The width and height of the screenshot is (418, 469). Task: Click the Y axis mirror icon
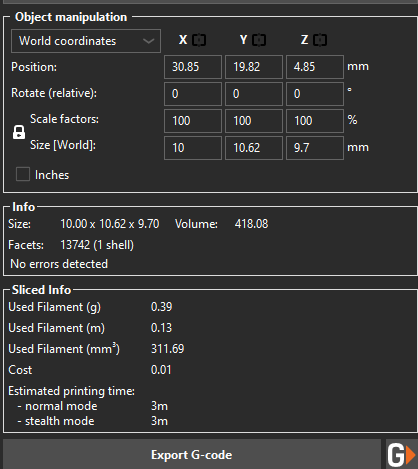(259, 40)
